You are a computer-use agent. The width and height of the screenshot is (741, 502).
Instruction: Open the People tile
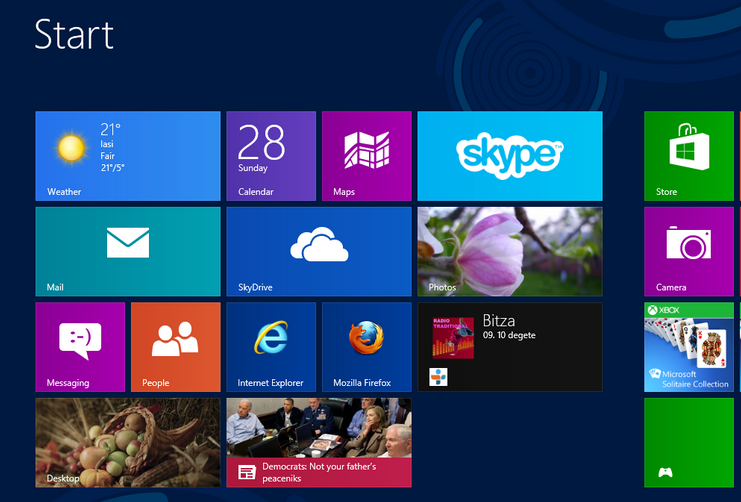tap(176, 347)
